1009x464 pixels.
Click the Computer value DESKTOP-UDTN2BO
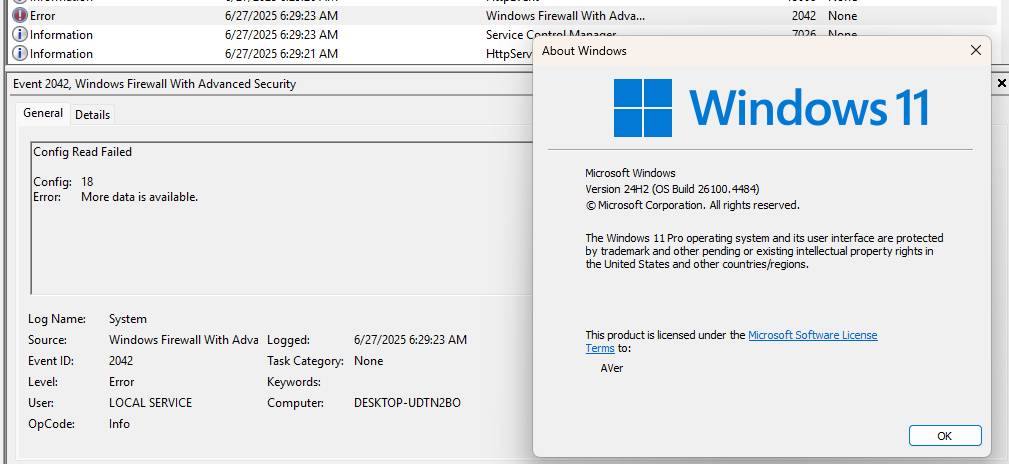[x=407, y=403]
